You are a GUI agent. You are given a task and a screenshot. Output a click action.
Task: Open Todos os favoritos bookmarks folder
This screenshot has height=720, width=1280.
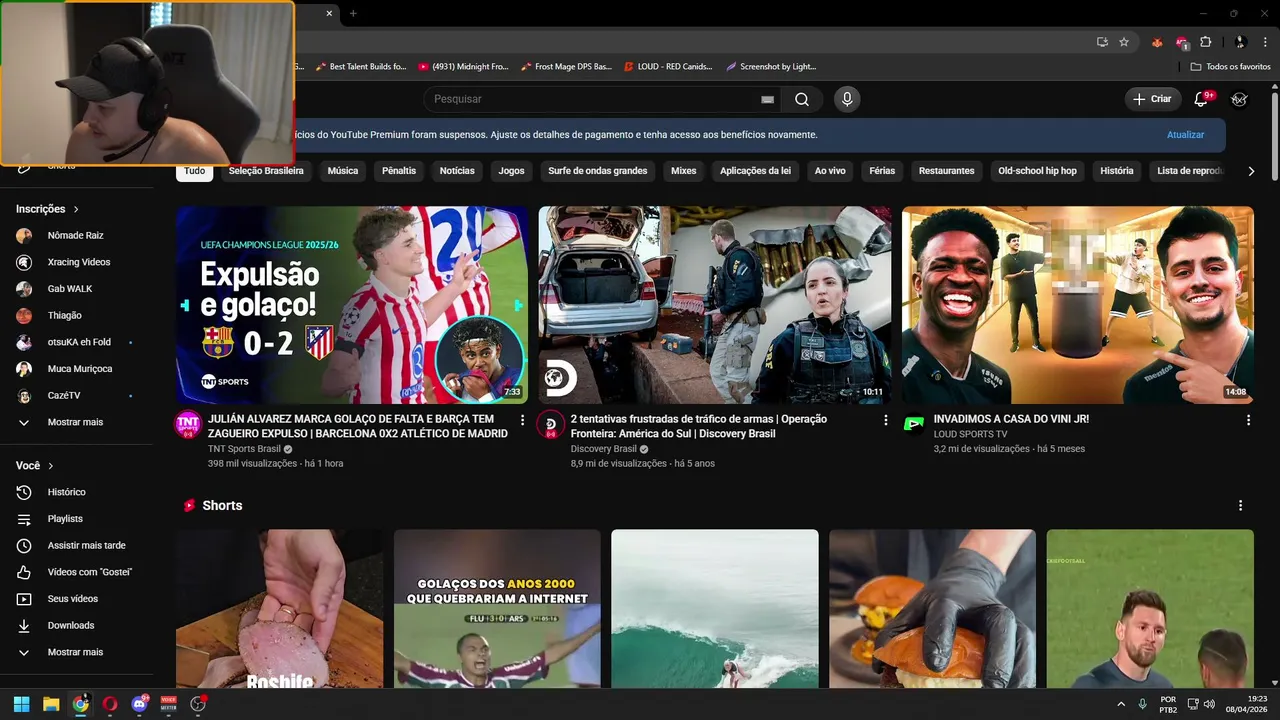point(1231,66)
